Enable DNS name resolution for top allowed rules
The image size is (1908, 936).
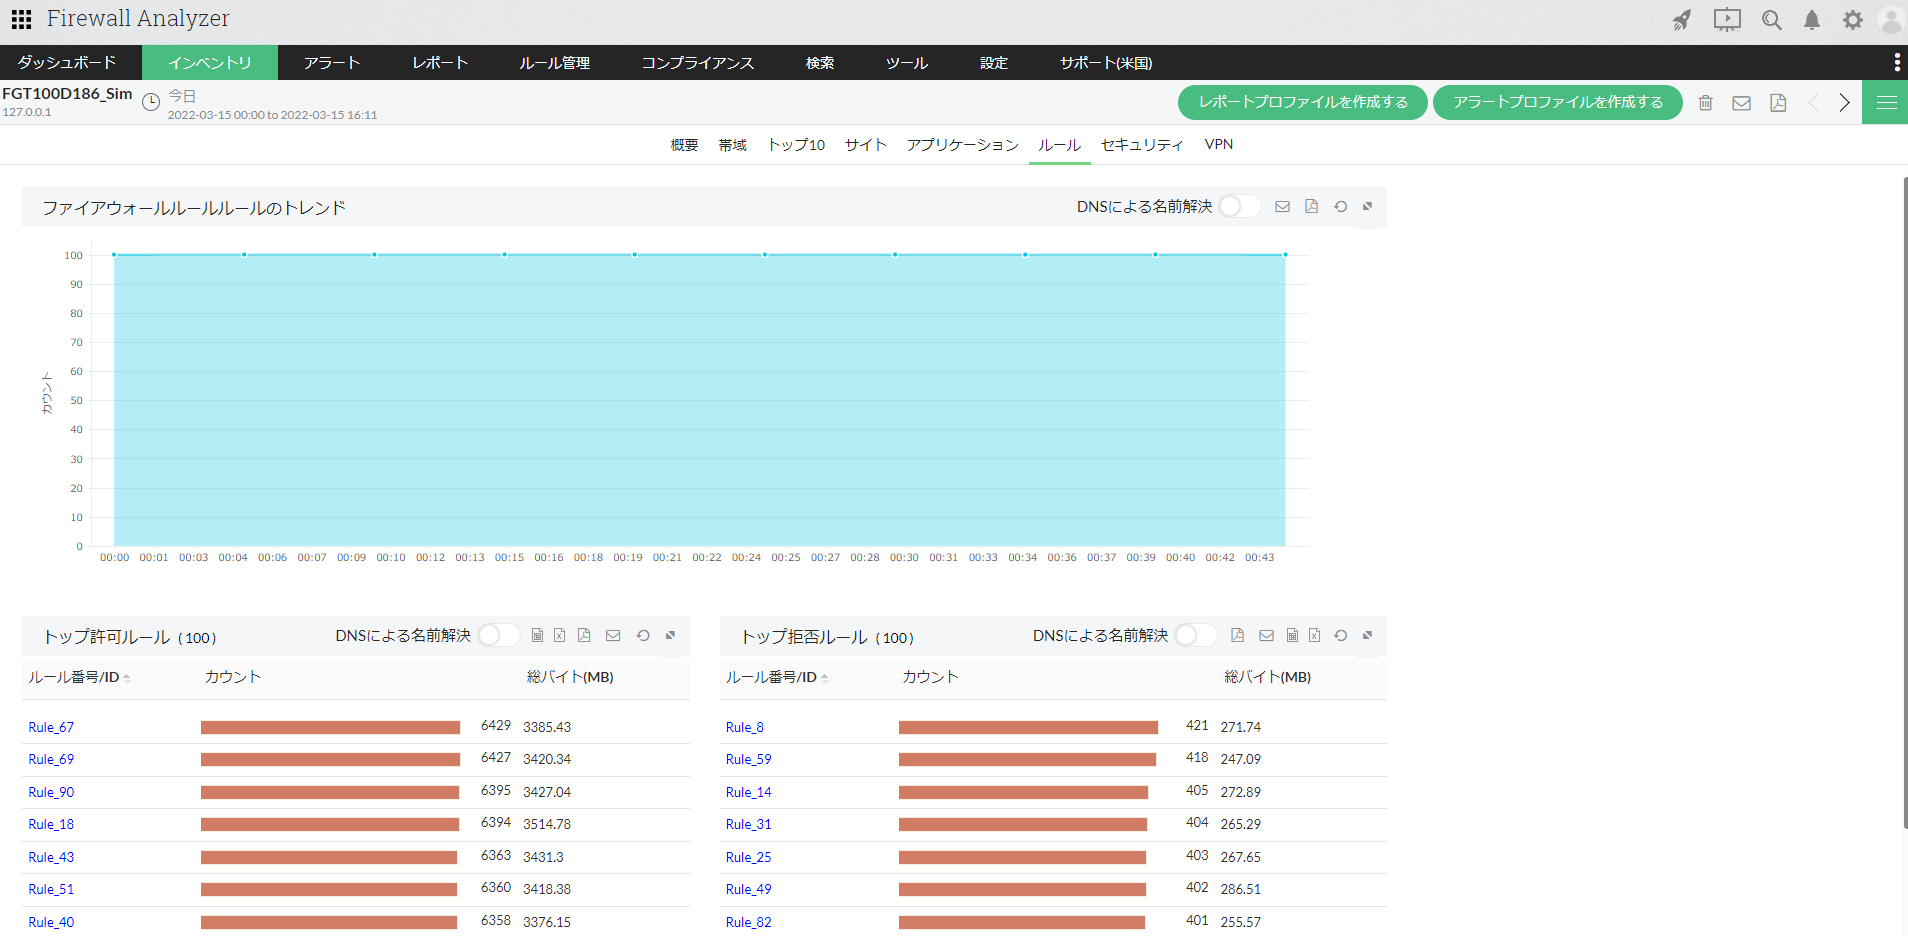tap(497, 636)
